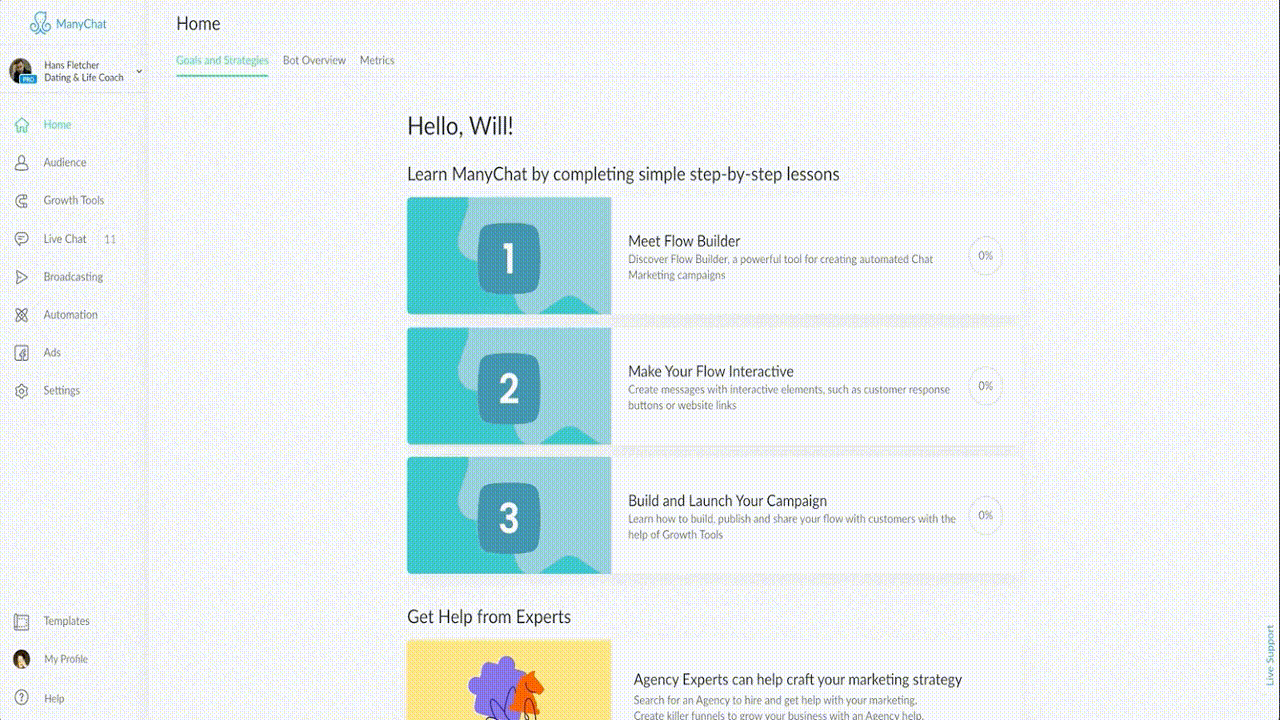
Task: Click Meet Flow Builder 0% progress circle
Action: pyautogui.click(x=986, y=256)
